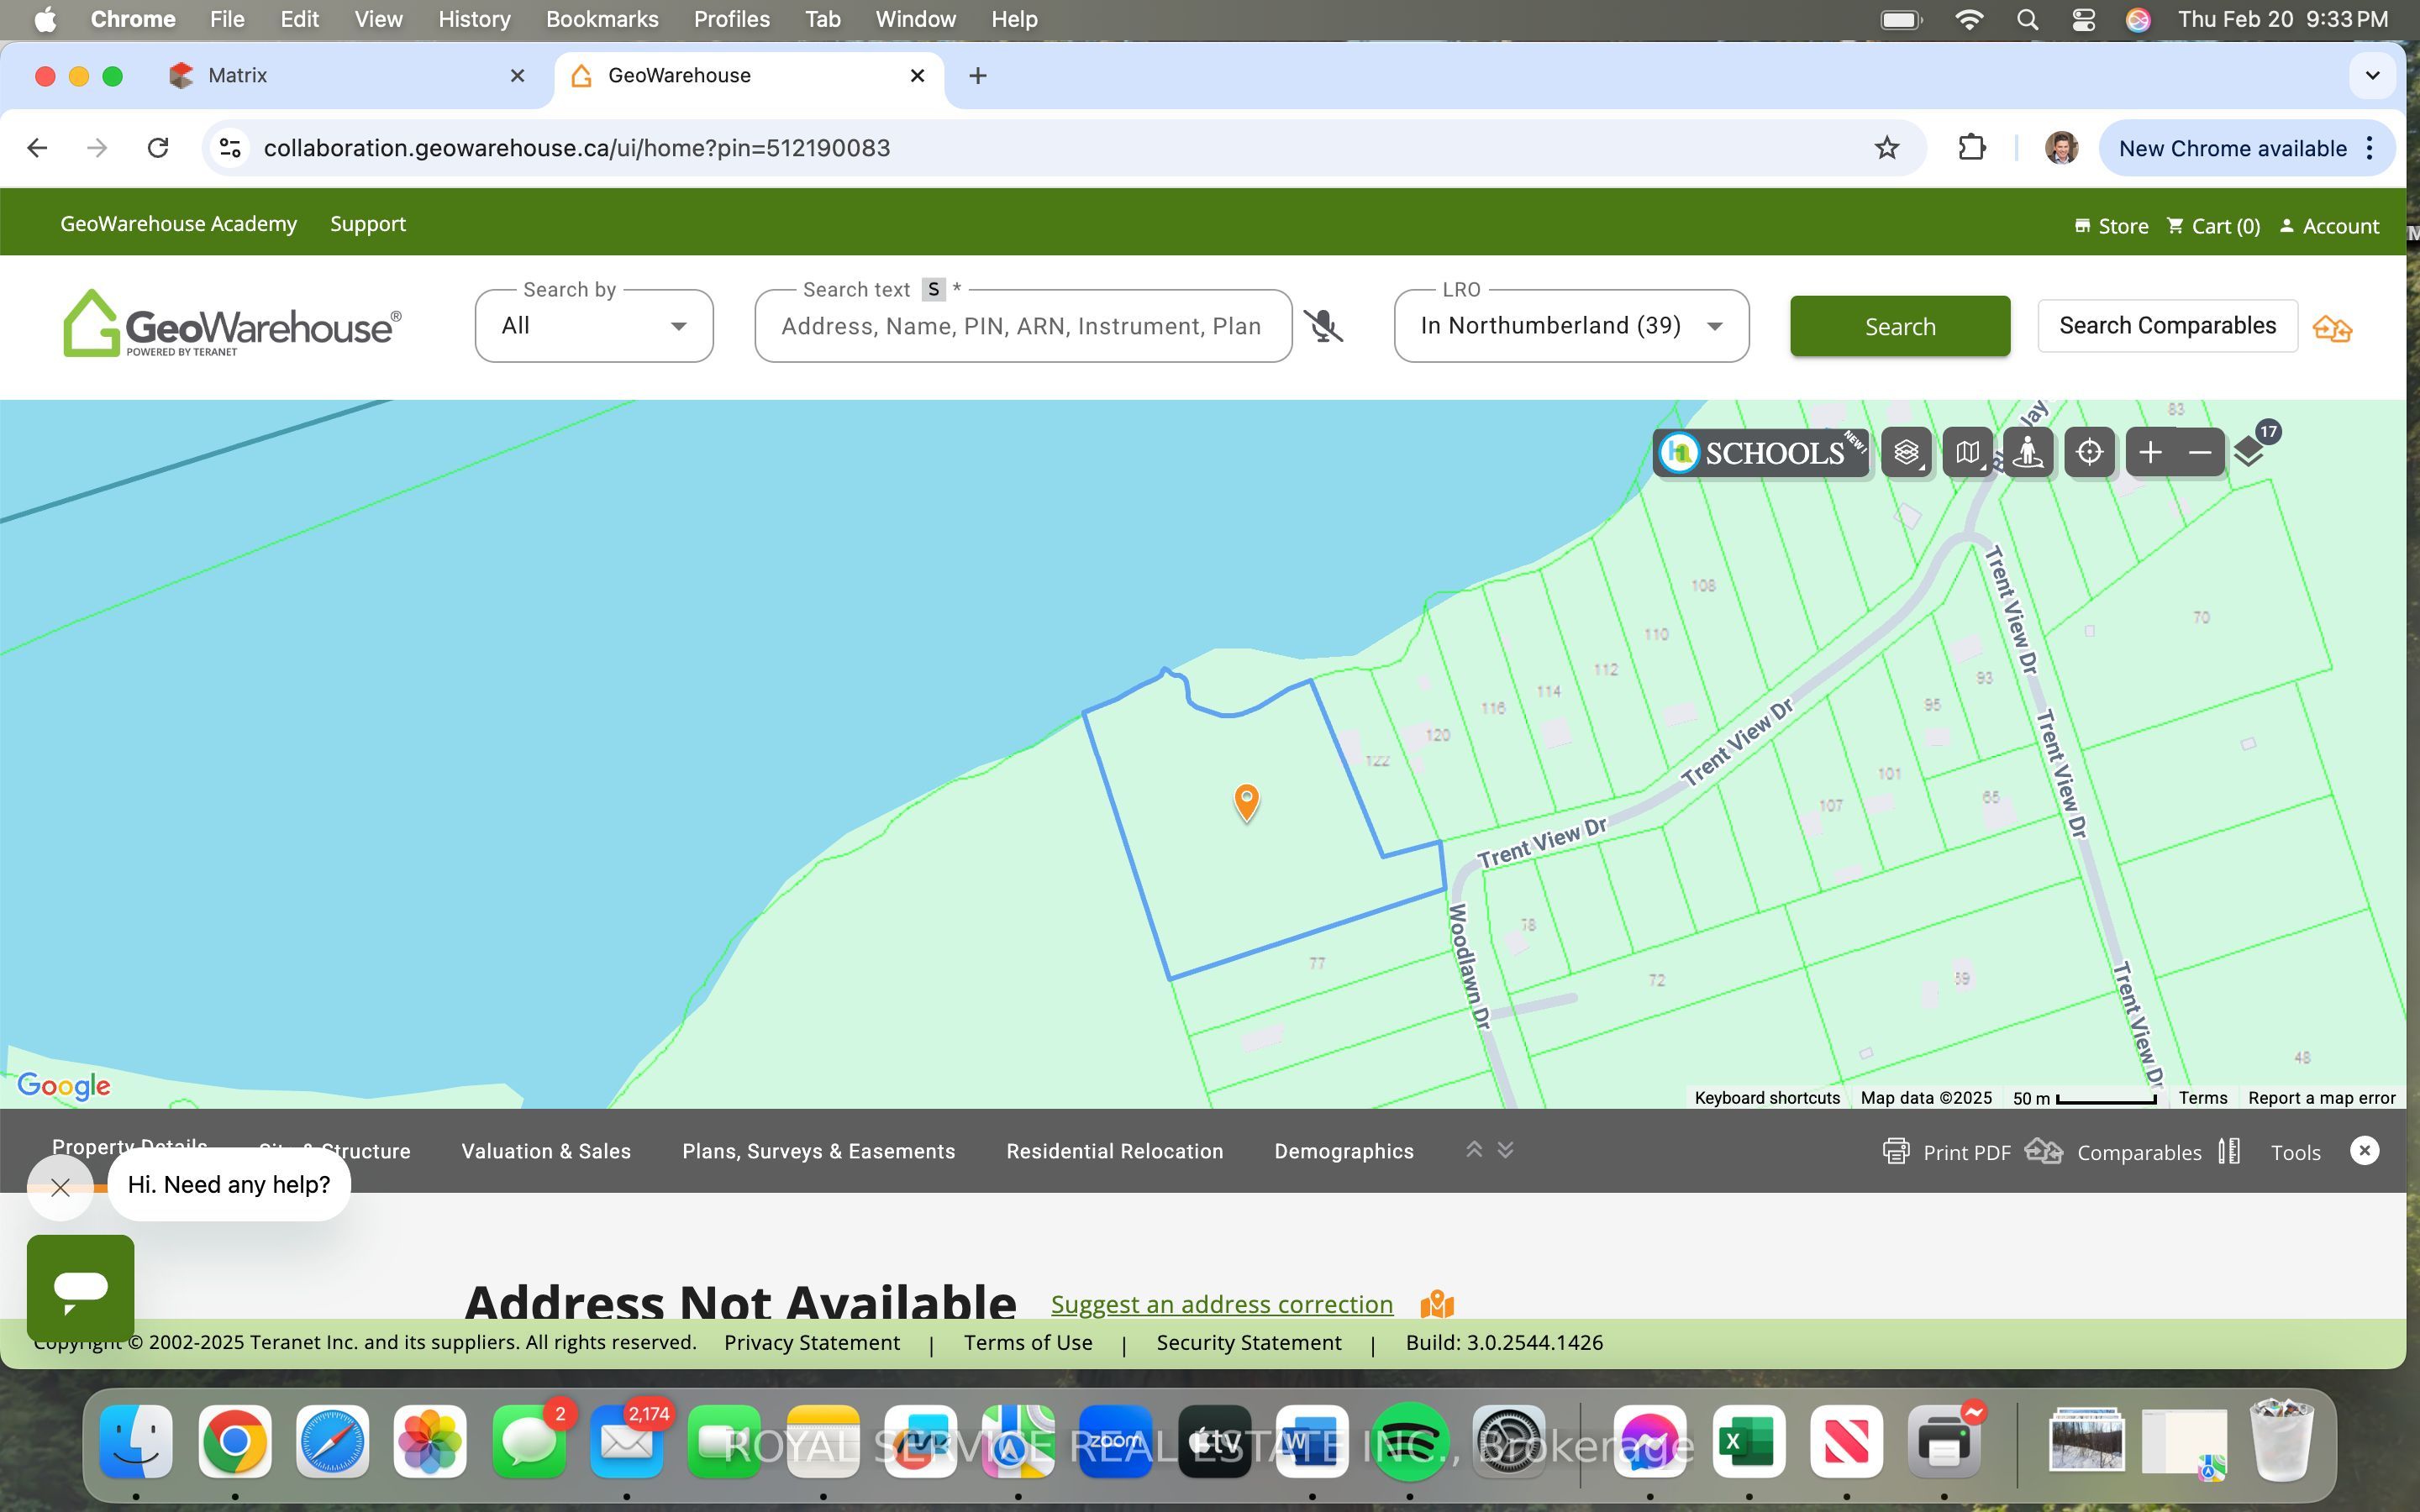This screenshot has width=2420, height=1512.
Task: Go back to the previous page
Action: point(37,148)
